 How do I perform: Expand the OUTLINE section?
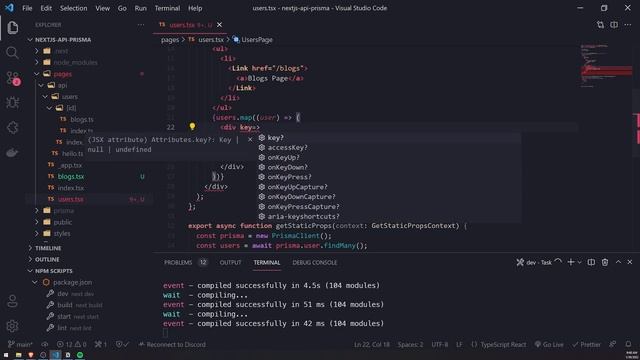(47, 260)
